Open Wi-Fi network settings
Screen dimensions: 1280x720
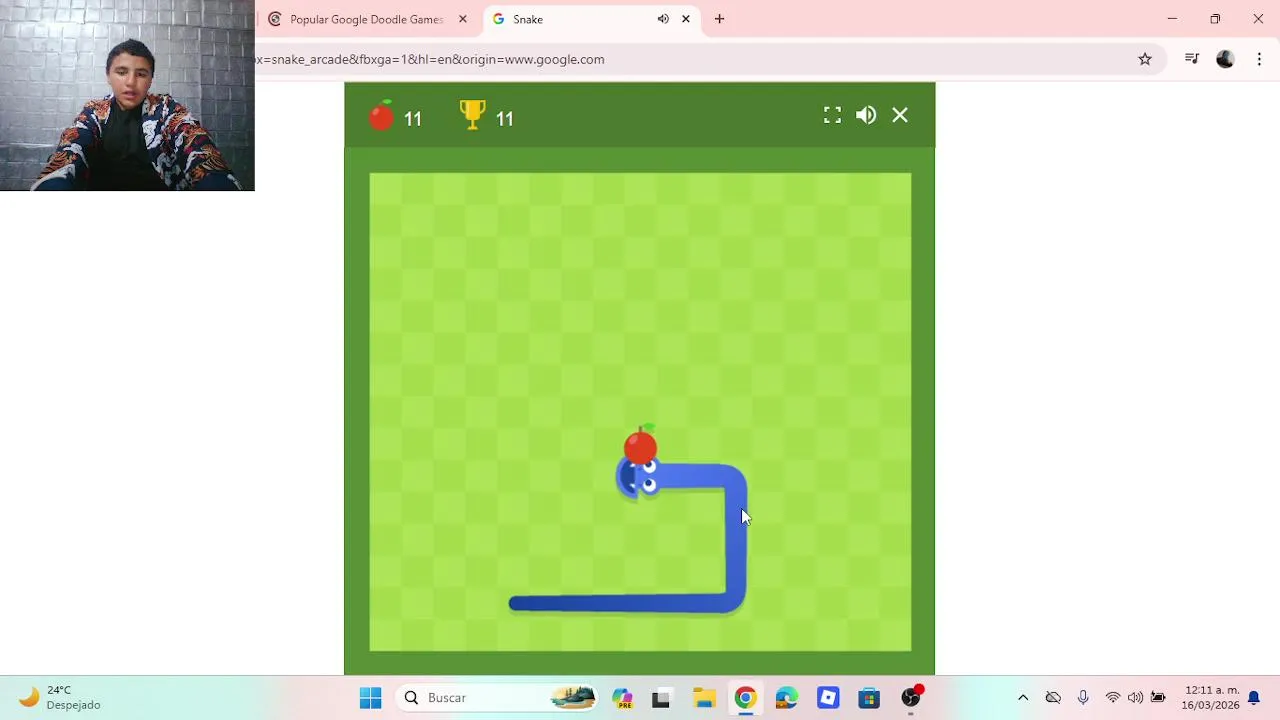tap(1113, 698)
